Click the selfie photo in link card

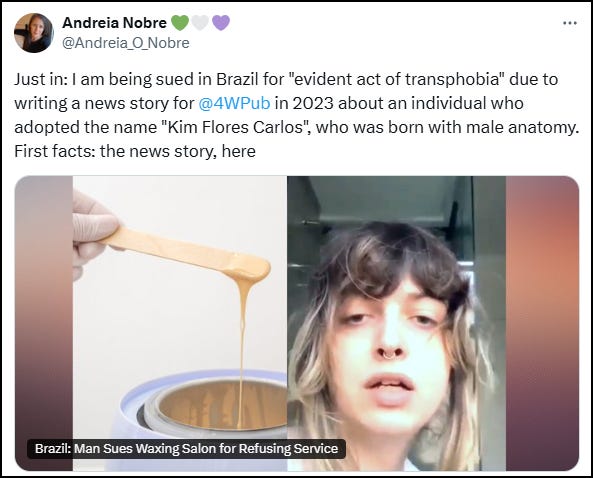(396, 323)
